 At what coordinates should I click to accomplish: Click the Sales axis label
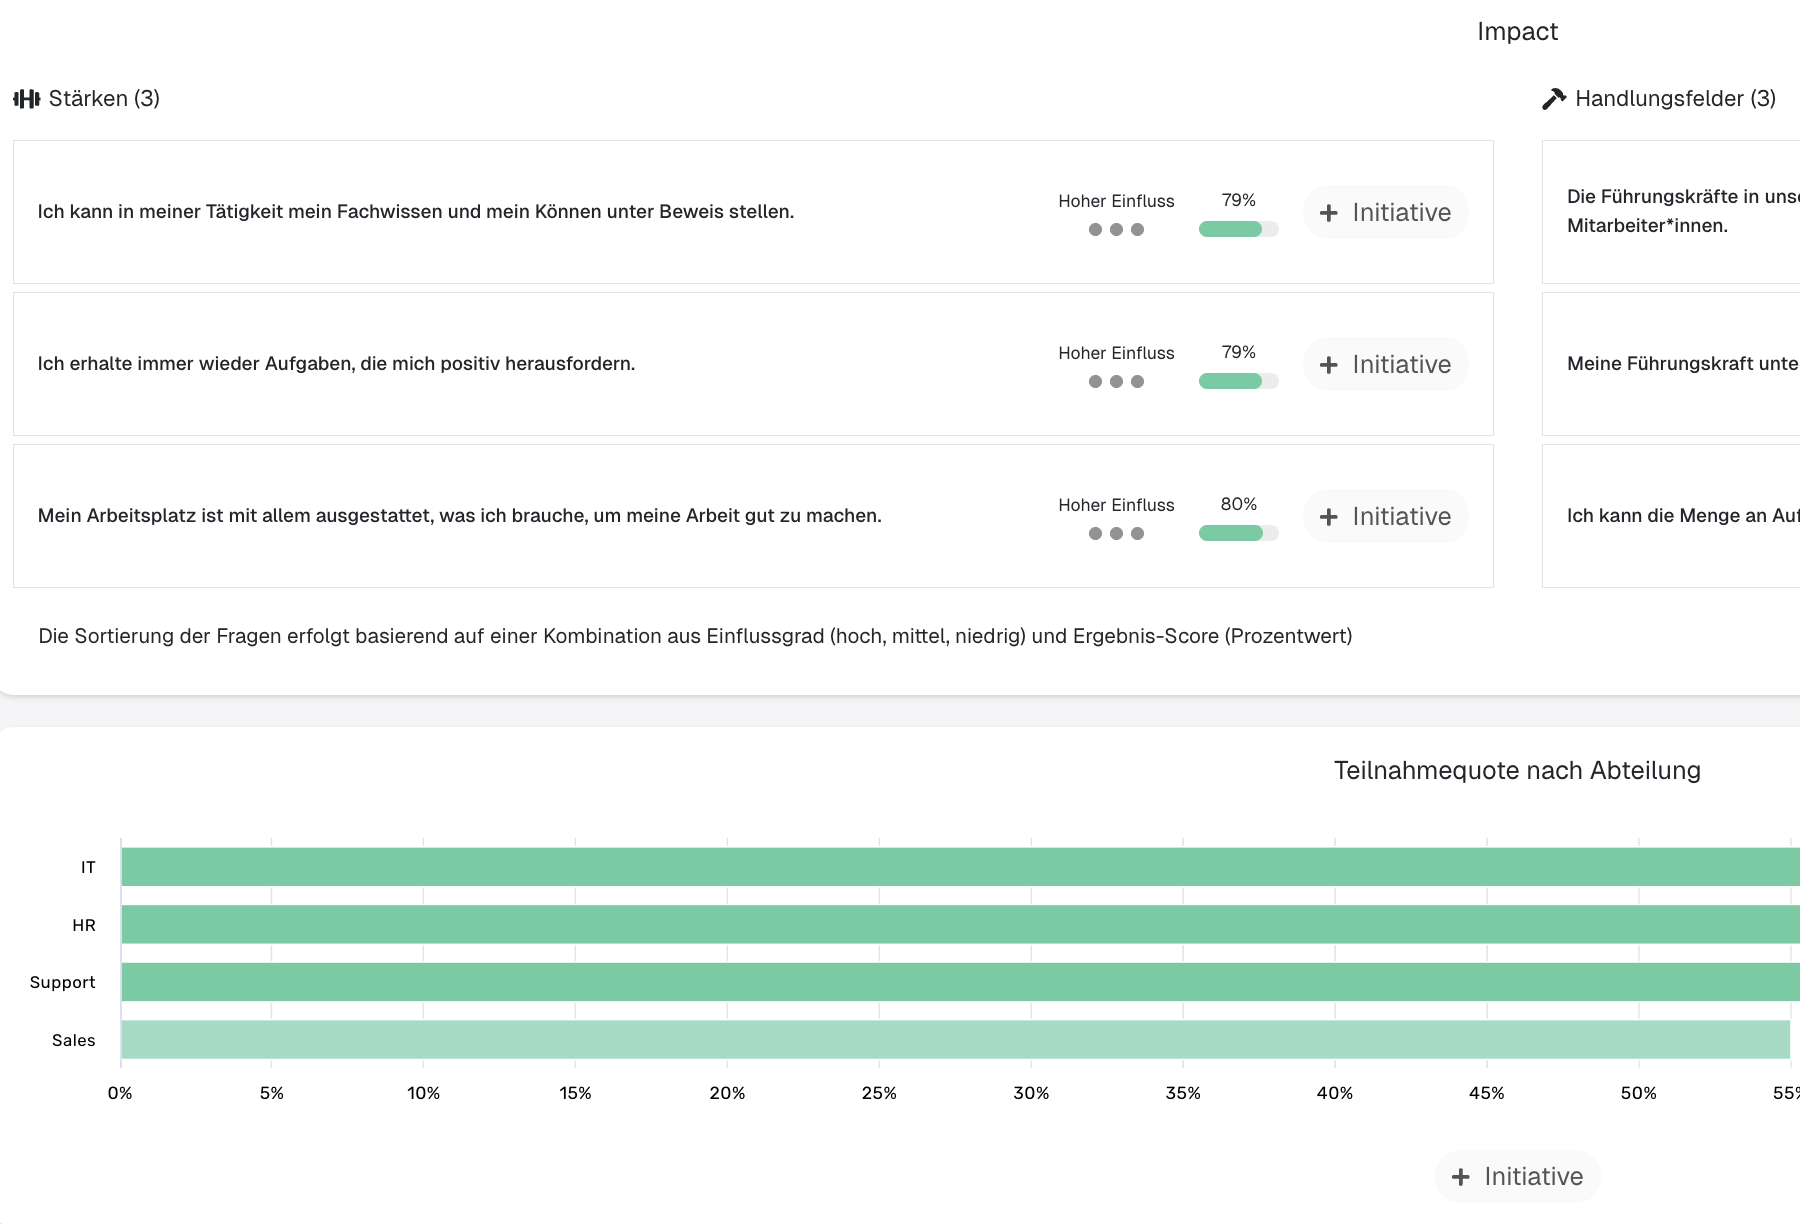73,1040
